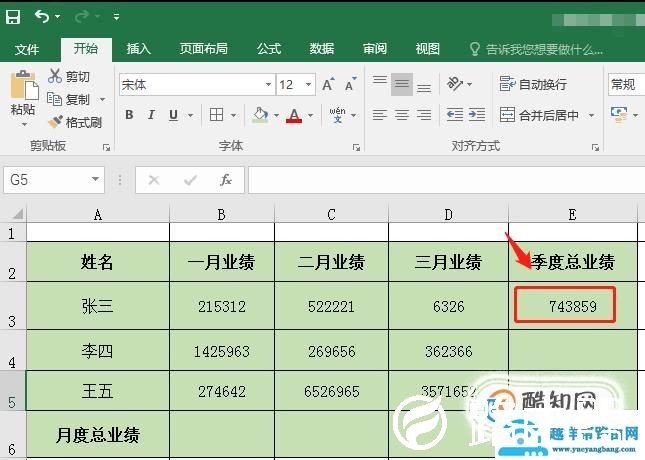Confirm formula entry with checkmark
Viewport: 645px width, 460px height.
coord(190,180)
